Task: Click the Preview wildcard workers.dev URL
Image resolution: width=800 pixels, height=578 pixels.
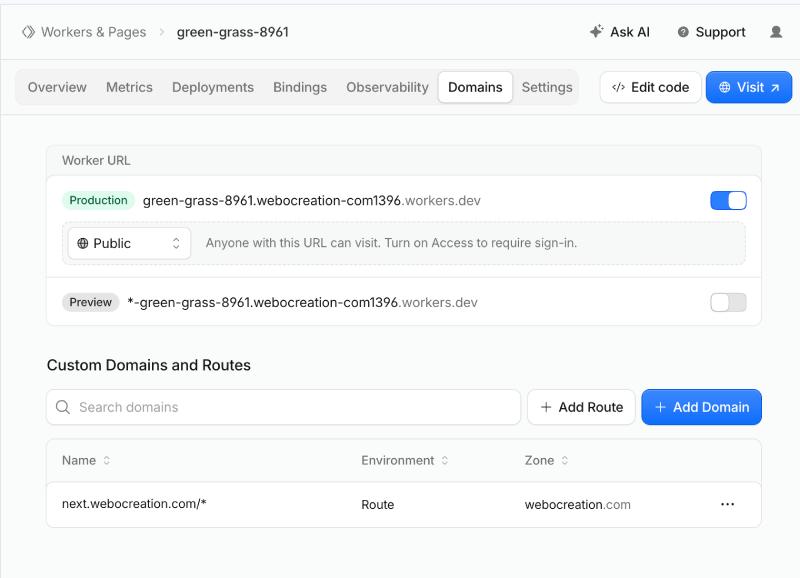Action: click(x=303, y=303)
